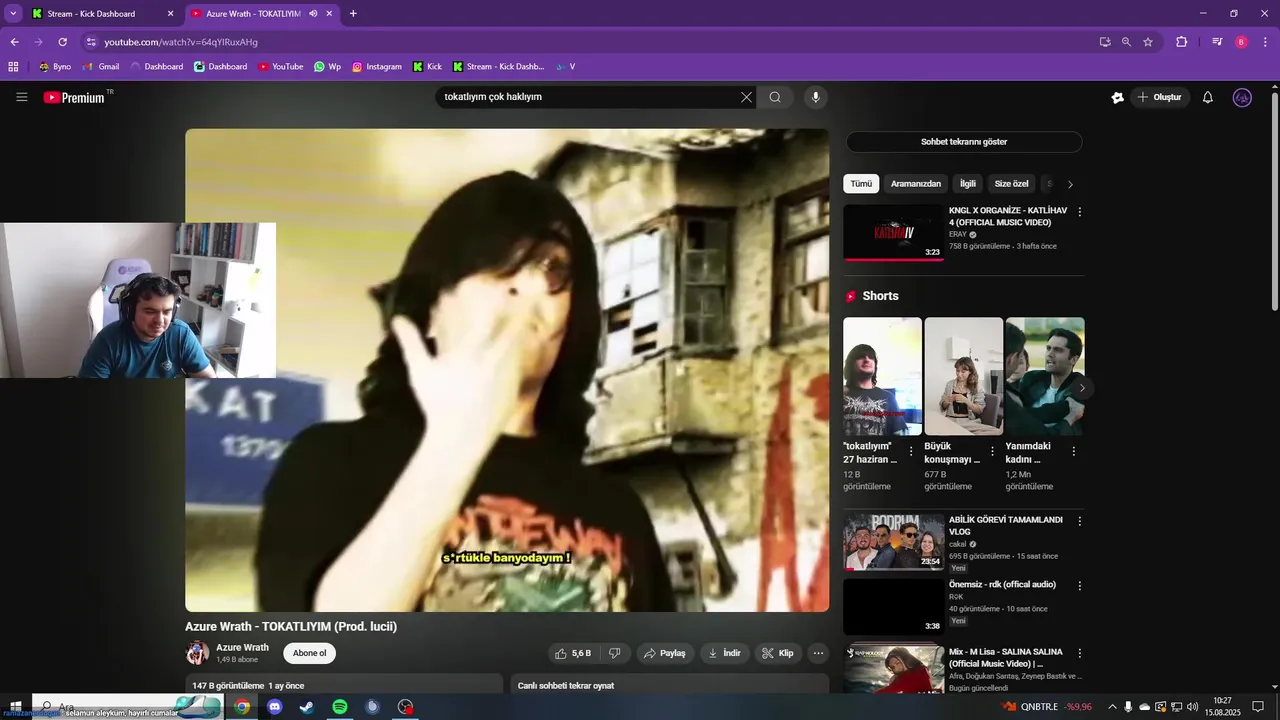This screenshot has height=720, width=1280.
Task: Open the Büyük konuşmayı Short thumbnail
Action: [x=963, y=376]
